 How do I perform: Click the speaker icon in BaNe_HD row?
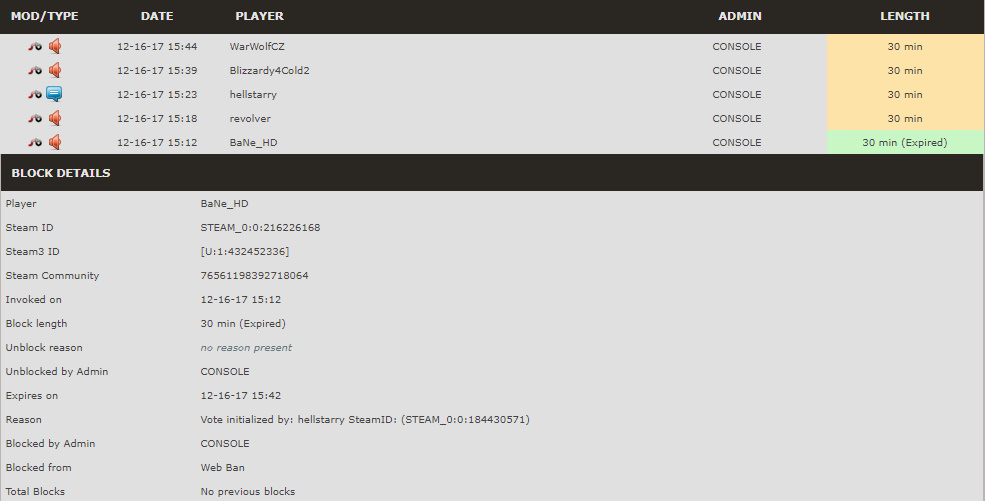(55, 143)
